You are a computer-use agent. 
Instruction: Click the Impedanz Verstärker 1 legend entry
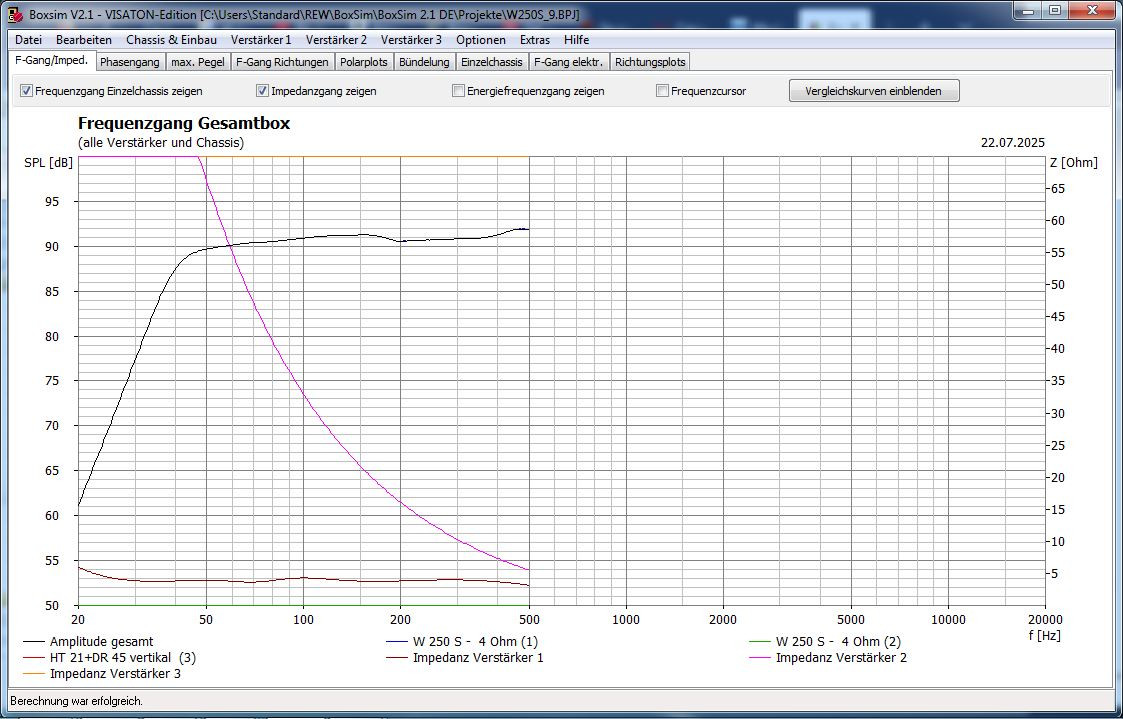465,657
